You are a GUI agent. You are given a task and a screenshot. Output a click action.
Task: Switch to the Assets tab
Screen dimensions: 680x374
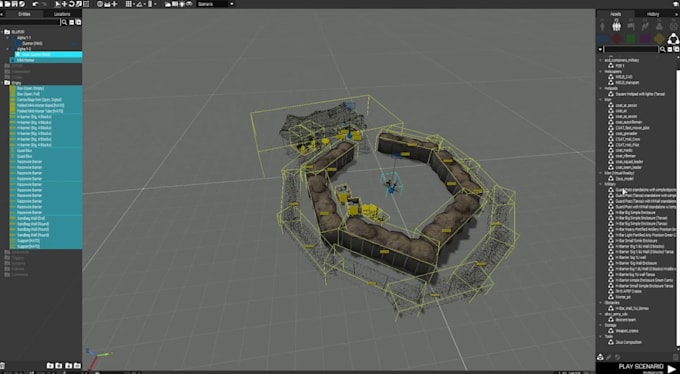[616, 14]
